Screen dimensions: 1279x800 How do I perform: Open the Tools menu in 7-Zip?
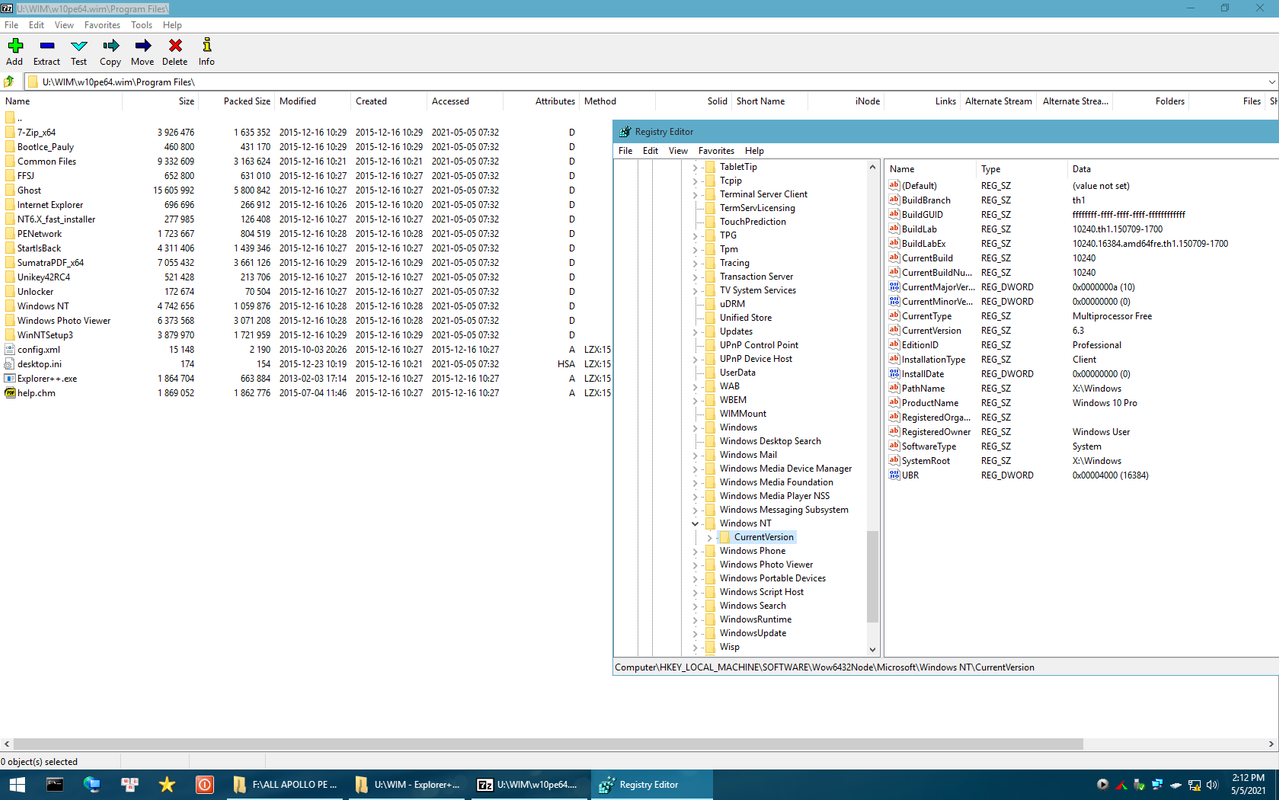point(141,24)
